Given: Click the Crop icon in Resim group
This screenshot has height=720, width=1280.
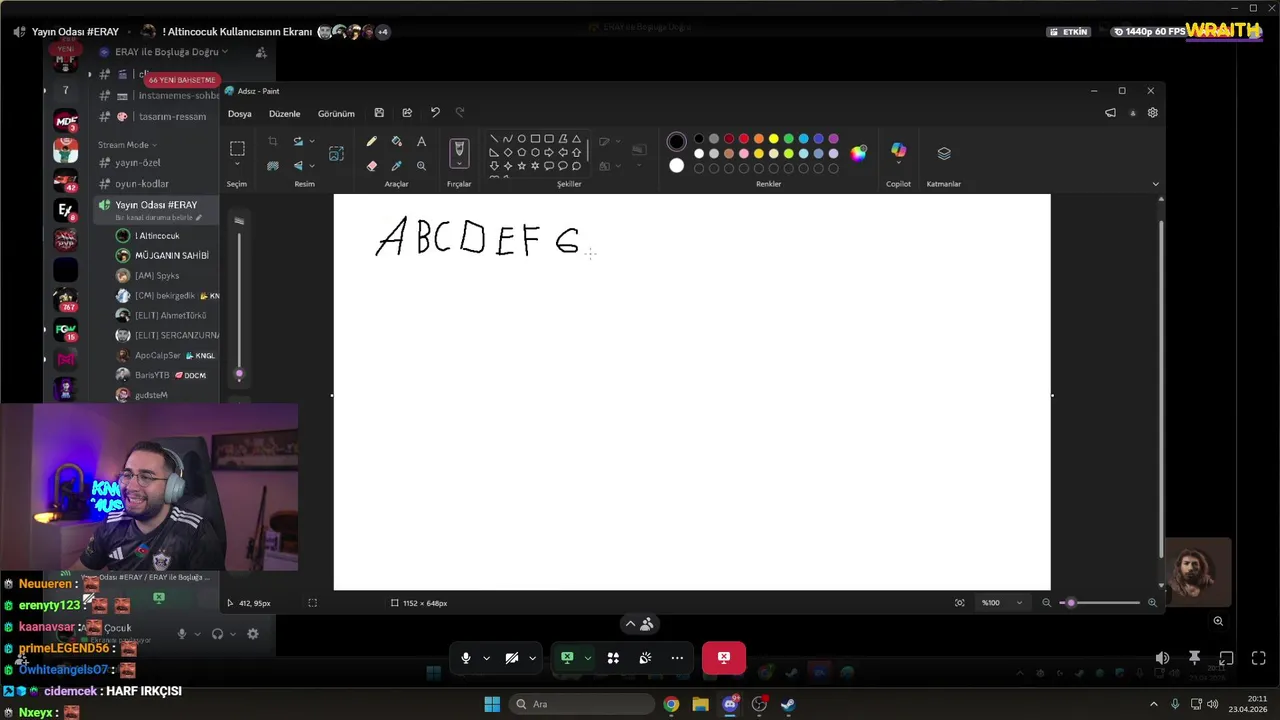Looking at the screenshot, I should [x=273, y=142].
